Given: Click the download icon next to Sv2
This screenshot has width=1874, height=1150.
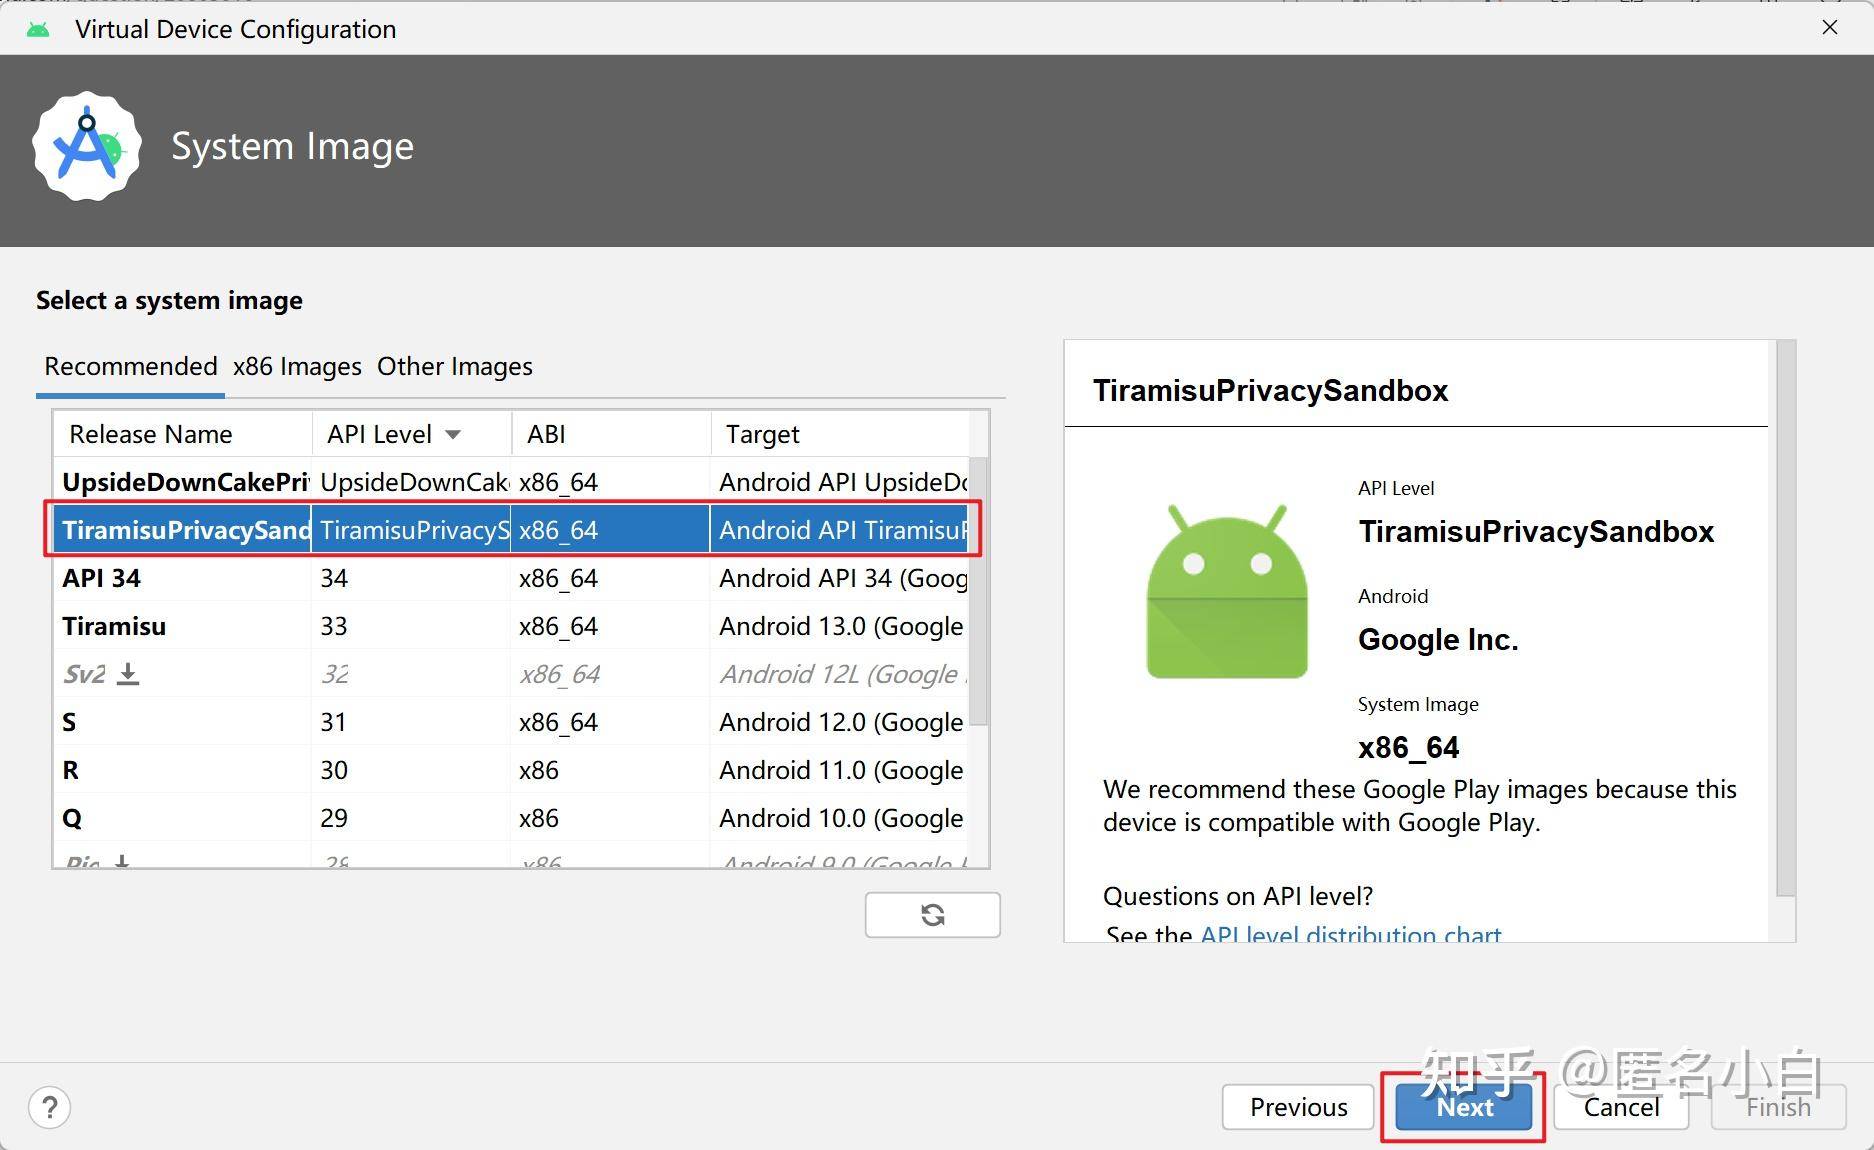Looking at the screenshot, I should coord(128,674).
